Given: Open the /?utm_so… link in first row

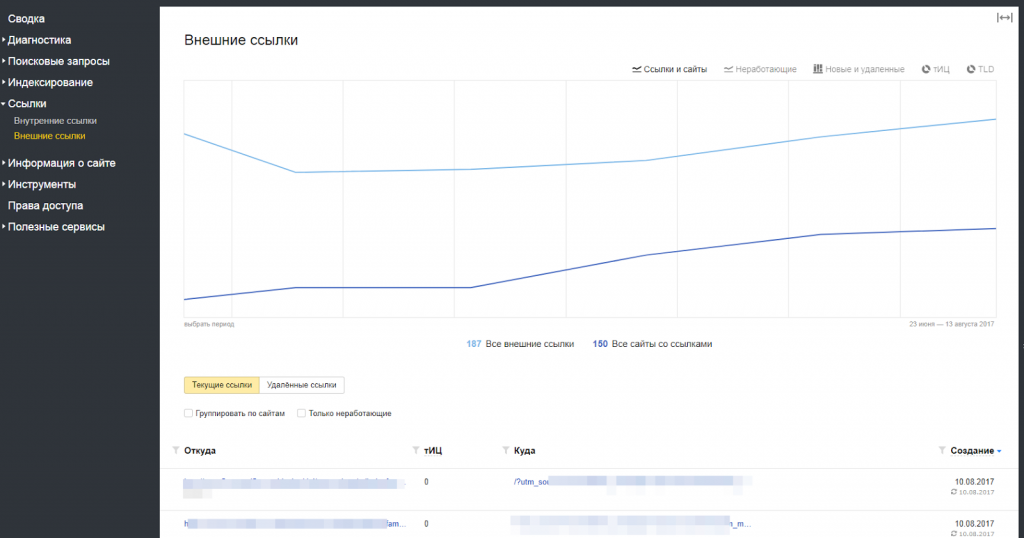Looking at the screenshot, I should pos(531,482).
